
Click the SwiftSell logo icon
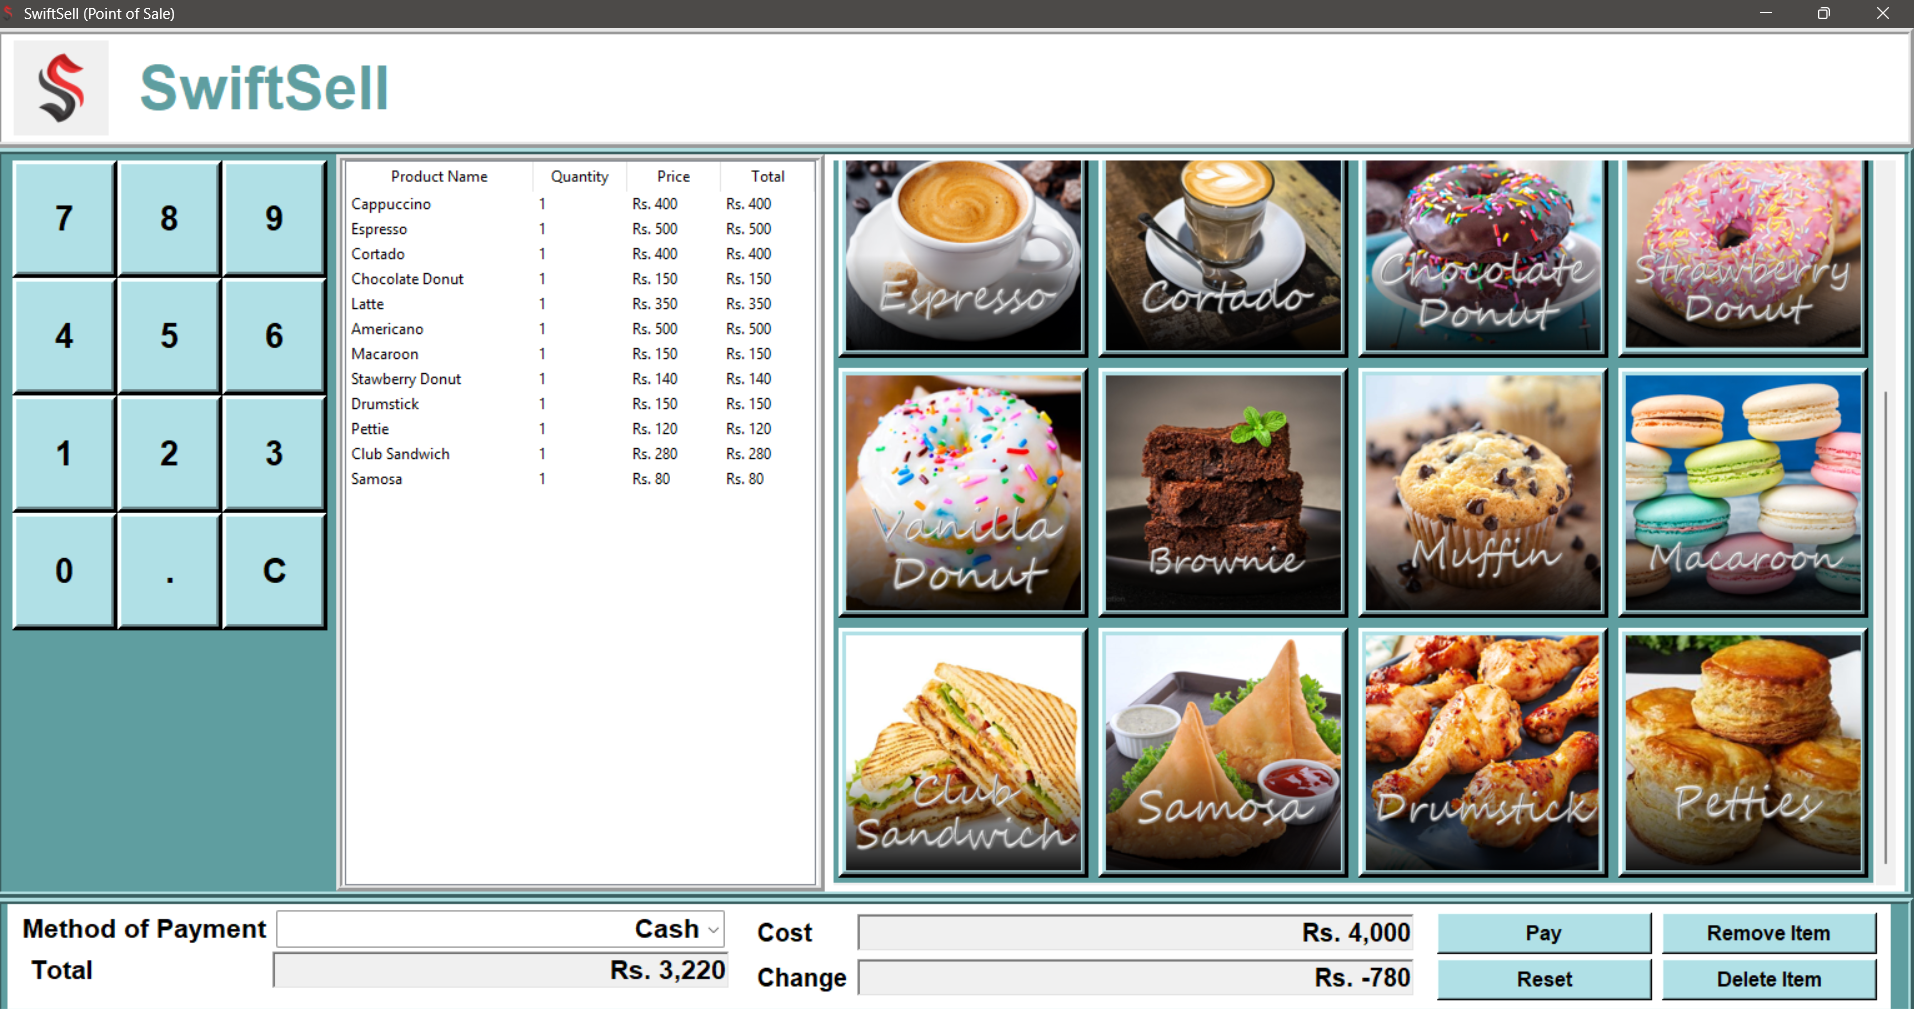pyautogui.click(x=61, y=88)
